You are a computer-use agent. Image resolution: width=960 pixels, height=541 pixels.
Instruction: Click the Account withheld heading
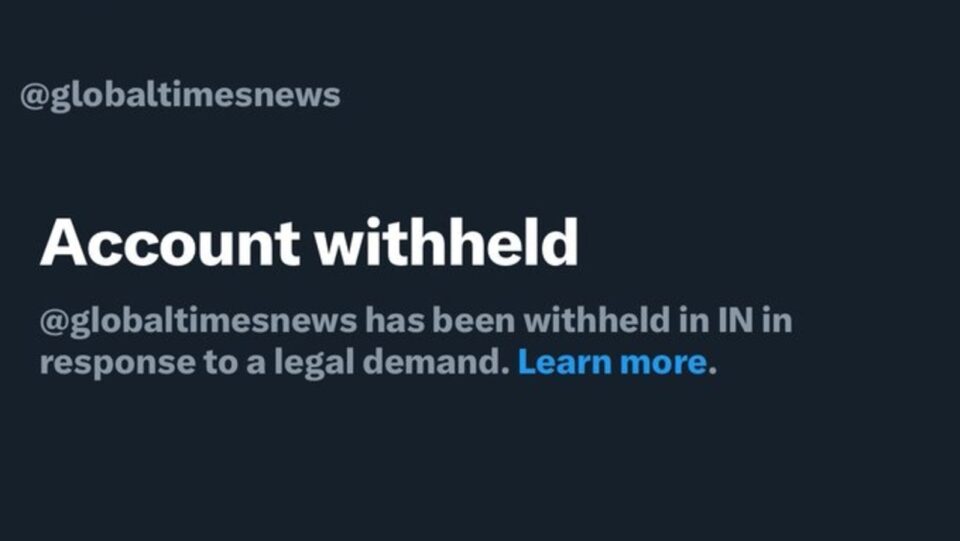tap(309, 241)
